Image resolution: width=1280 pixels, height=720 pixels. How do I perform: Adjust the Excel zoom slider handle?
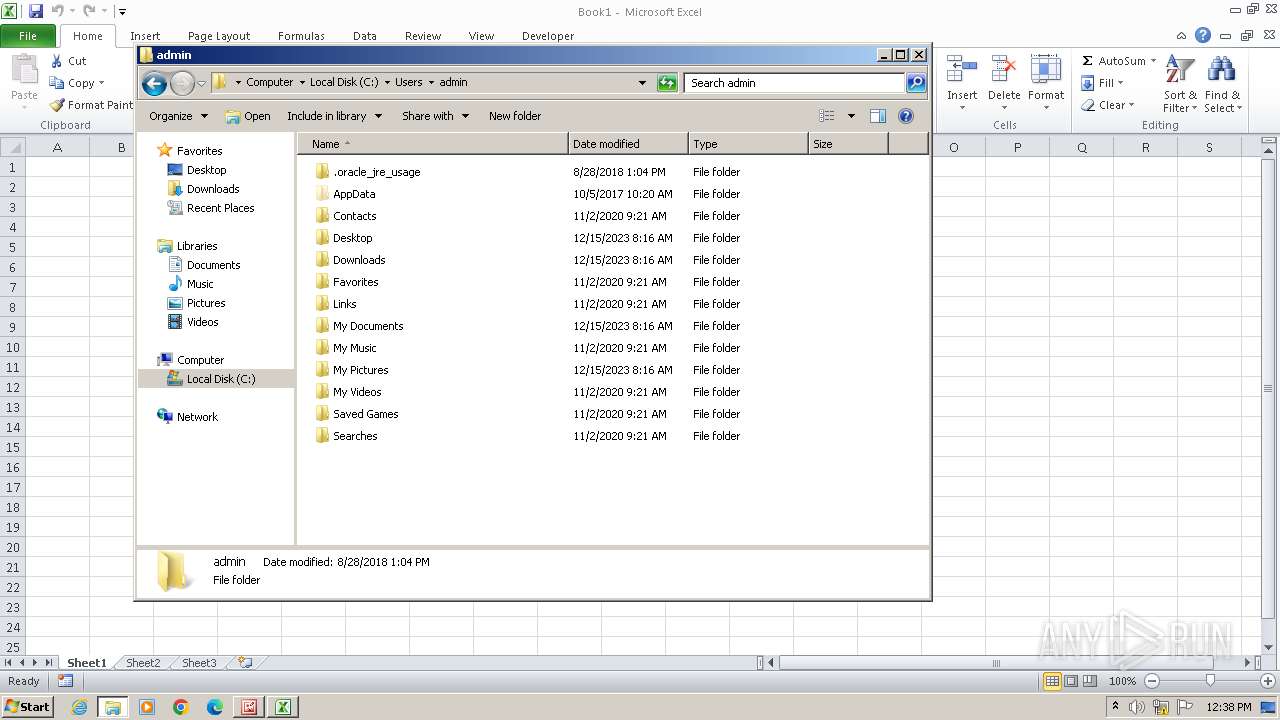pyautogui.click(x=1210, y=681)
